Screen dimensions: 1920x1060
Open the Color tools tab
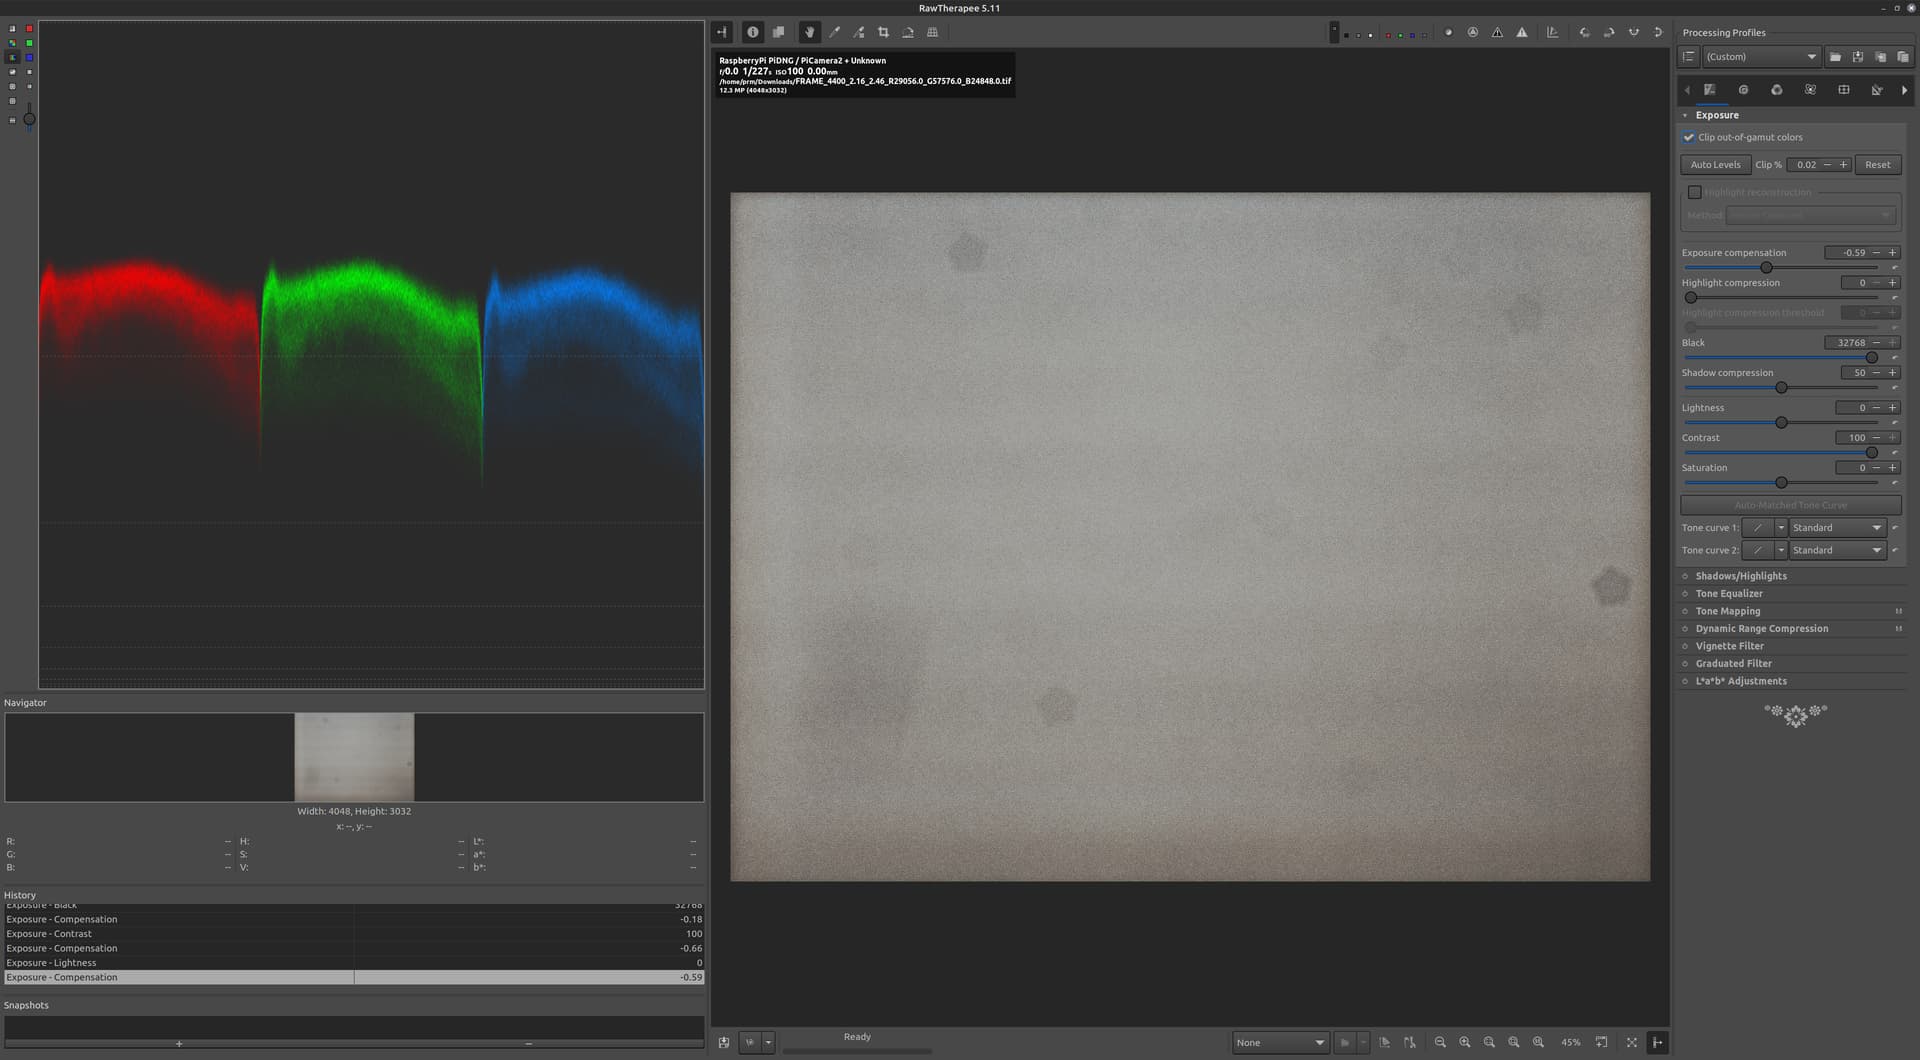pyautogui.click(x=1777, y=90)
